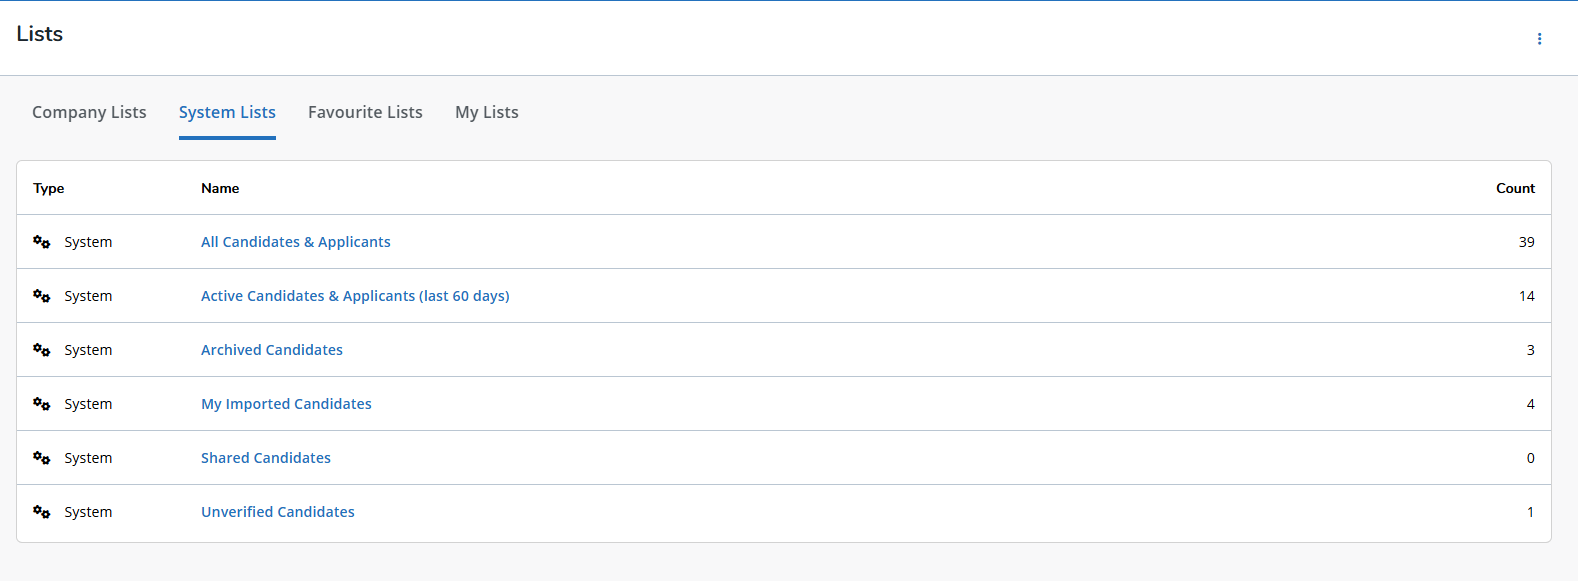Click gear icon in Unverified Candidates row
The image size is (1578, 581).
point(42,512)
